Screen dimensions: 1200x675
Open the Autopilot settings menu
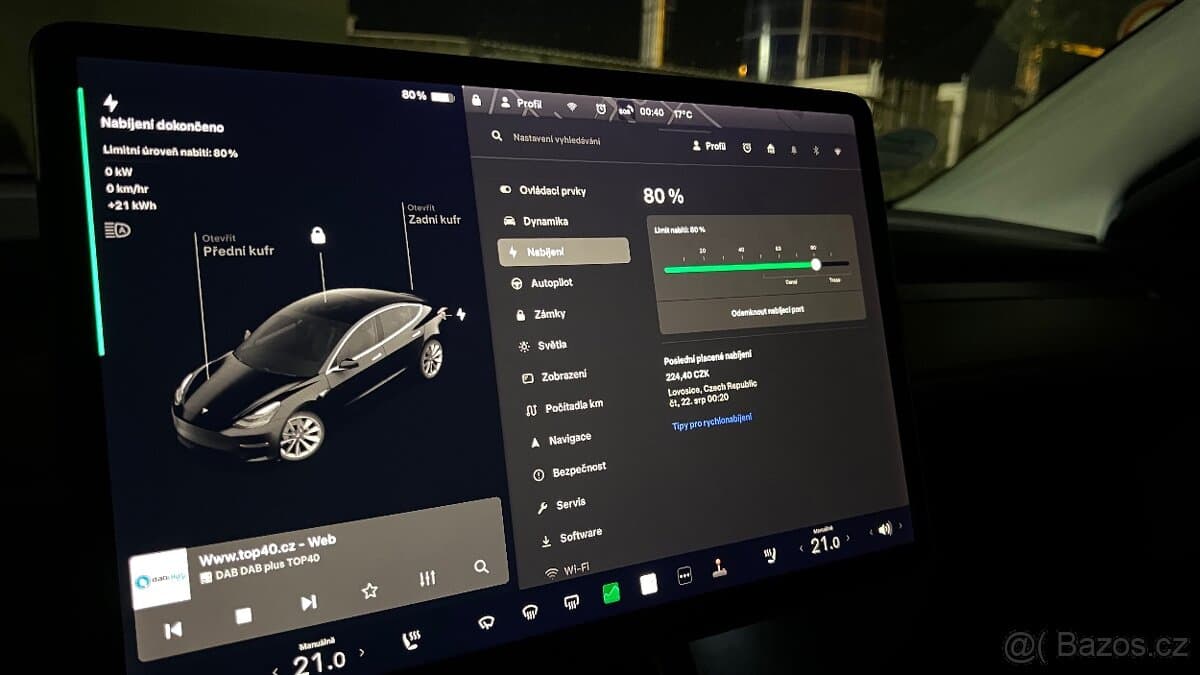coord(542,283)
